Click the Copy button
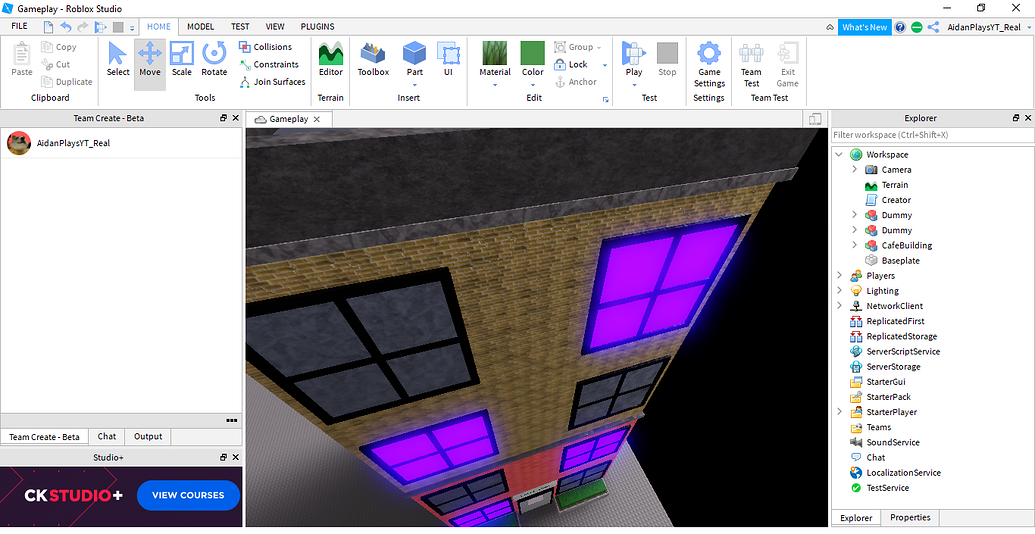Viewport: 1035px width, 534px height. pos(59,47)
